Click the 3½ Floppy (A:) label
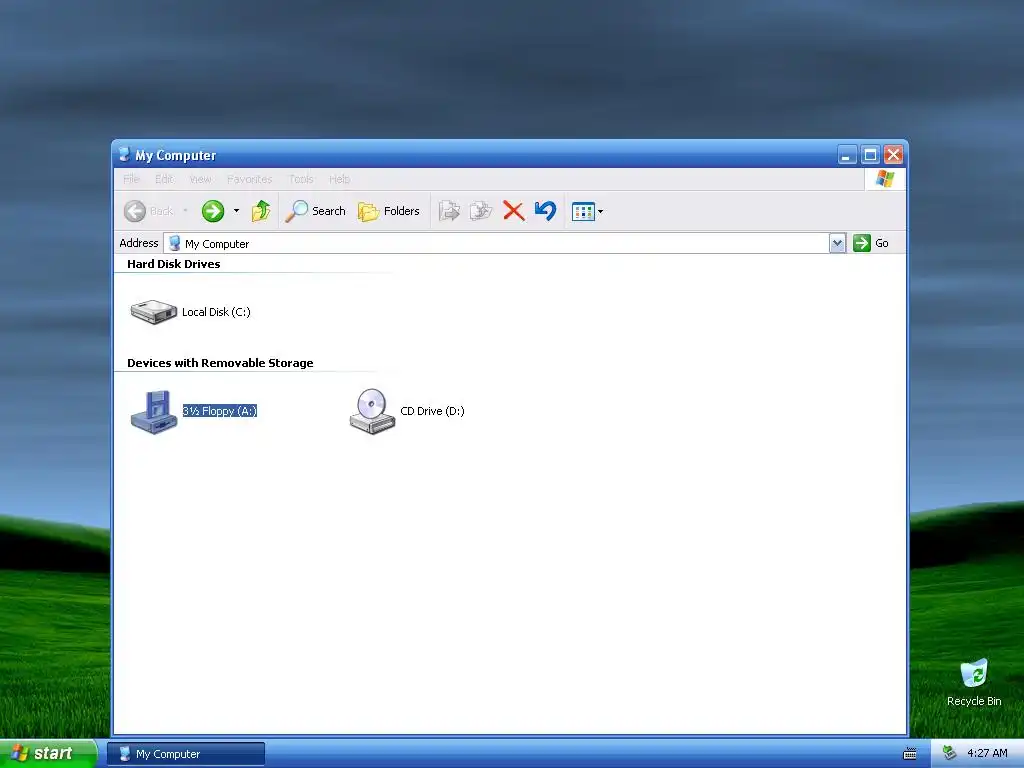 [219, 411]
